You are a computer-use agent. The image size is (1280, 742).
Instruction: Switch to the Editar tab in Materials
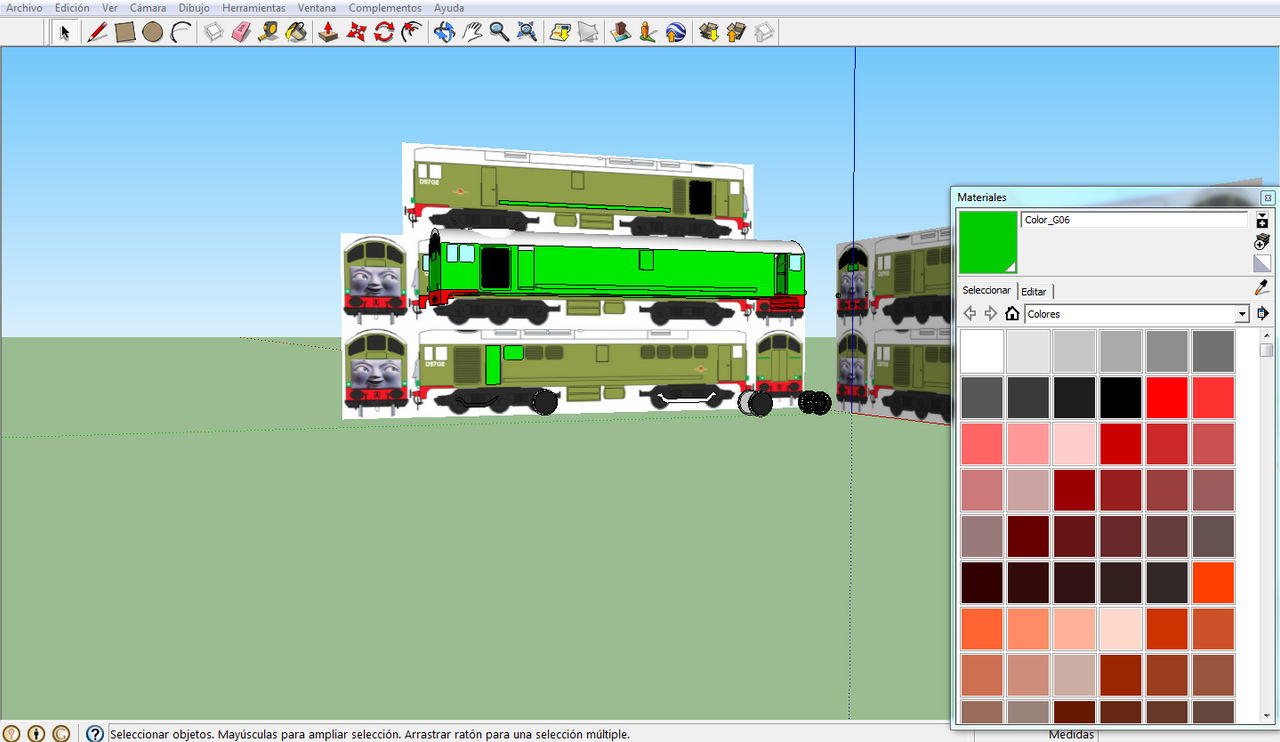(1034, 290)
